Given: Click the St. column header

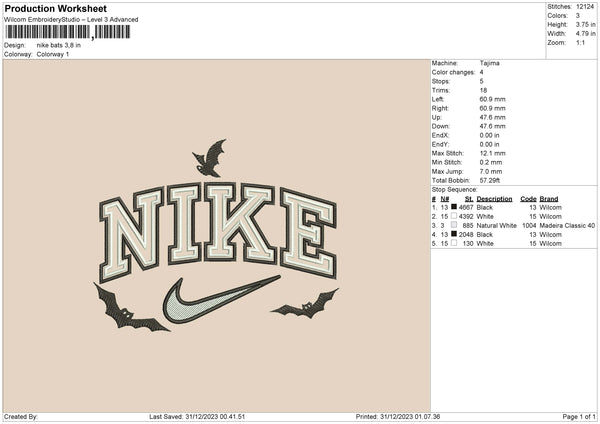Looking at the screenshot, I should [x=469, y=199].
